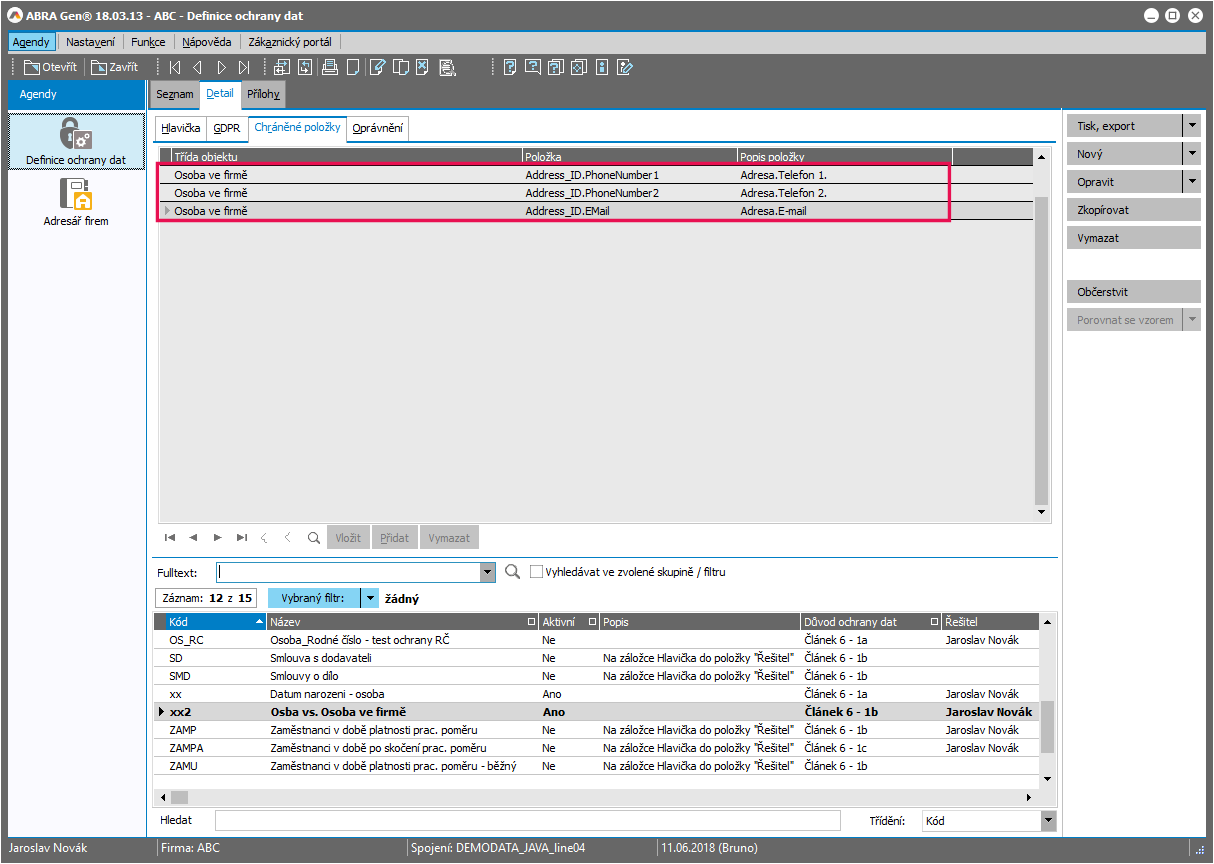Click the Zkopírovat button
Screen dimensions: 1214x864
1133,210
